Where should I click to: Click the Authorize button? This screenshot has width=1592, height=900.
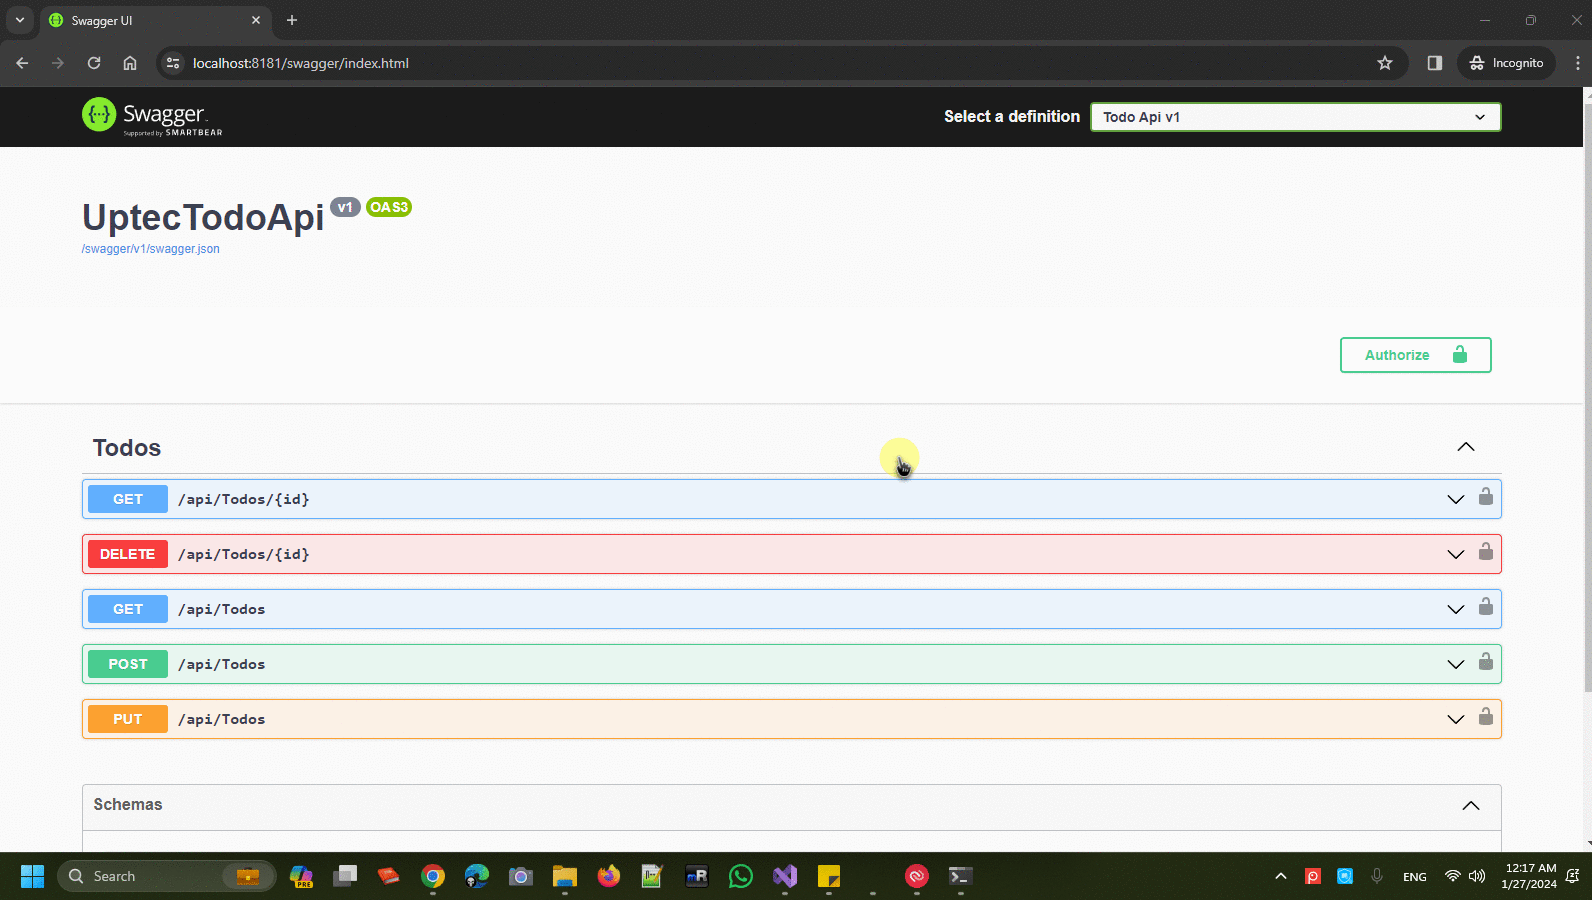click(x=1415, y=355)
